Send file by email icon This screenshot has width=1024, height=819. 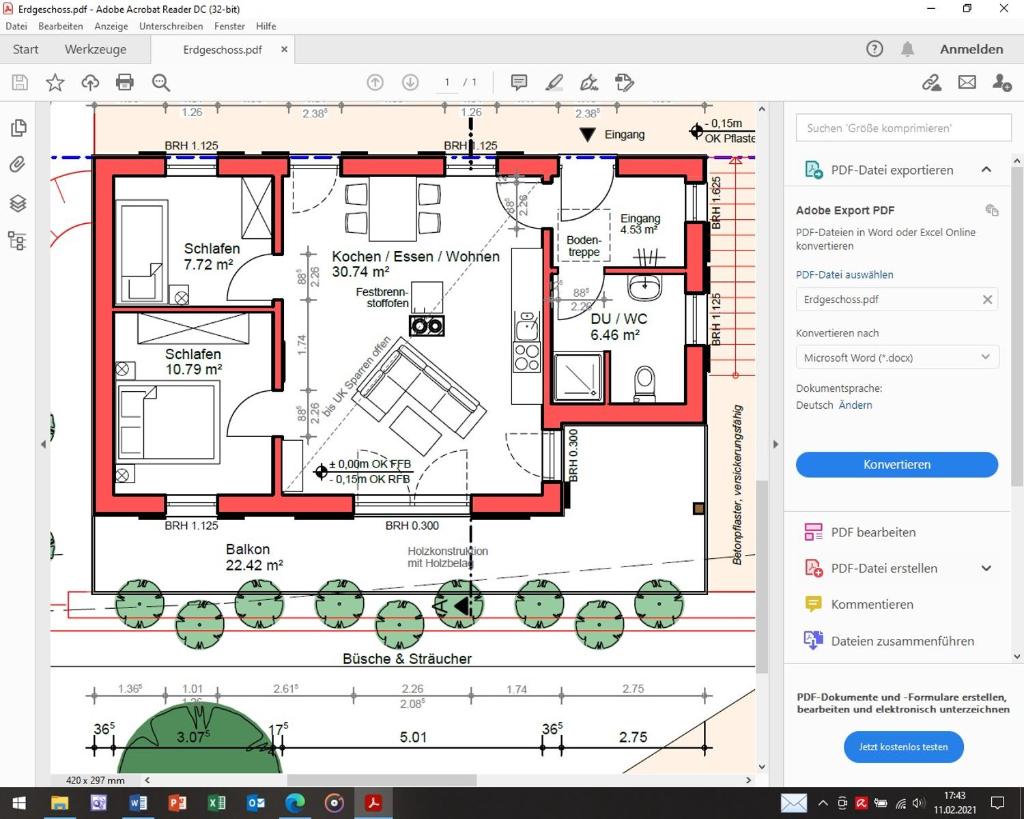pos(967,82)
